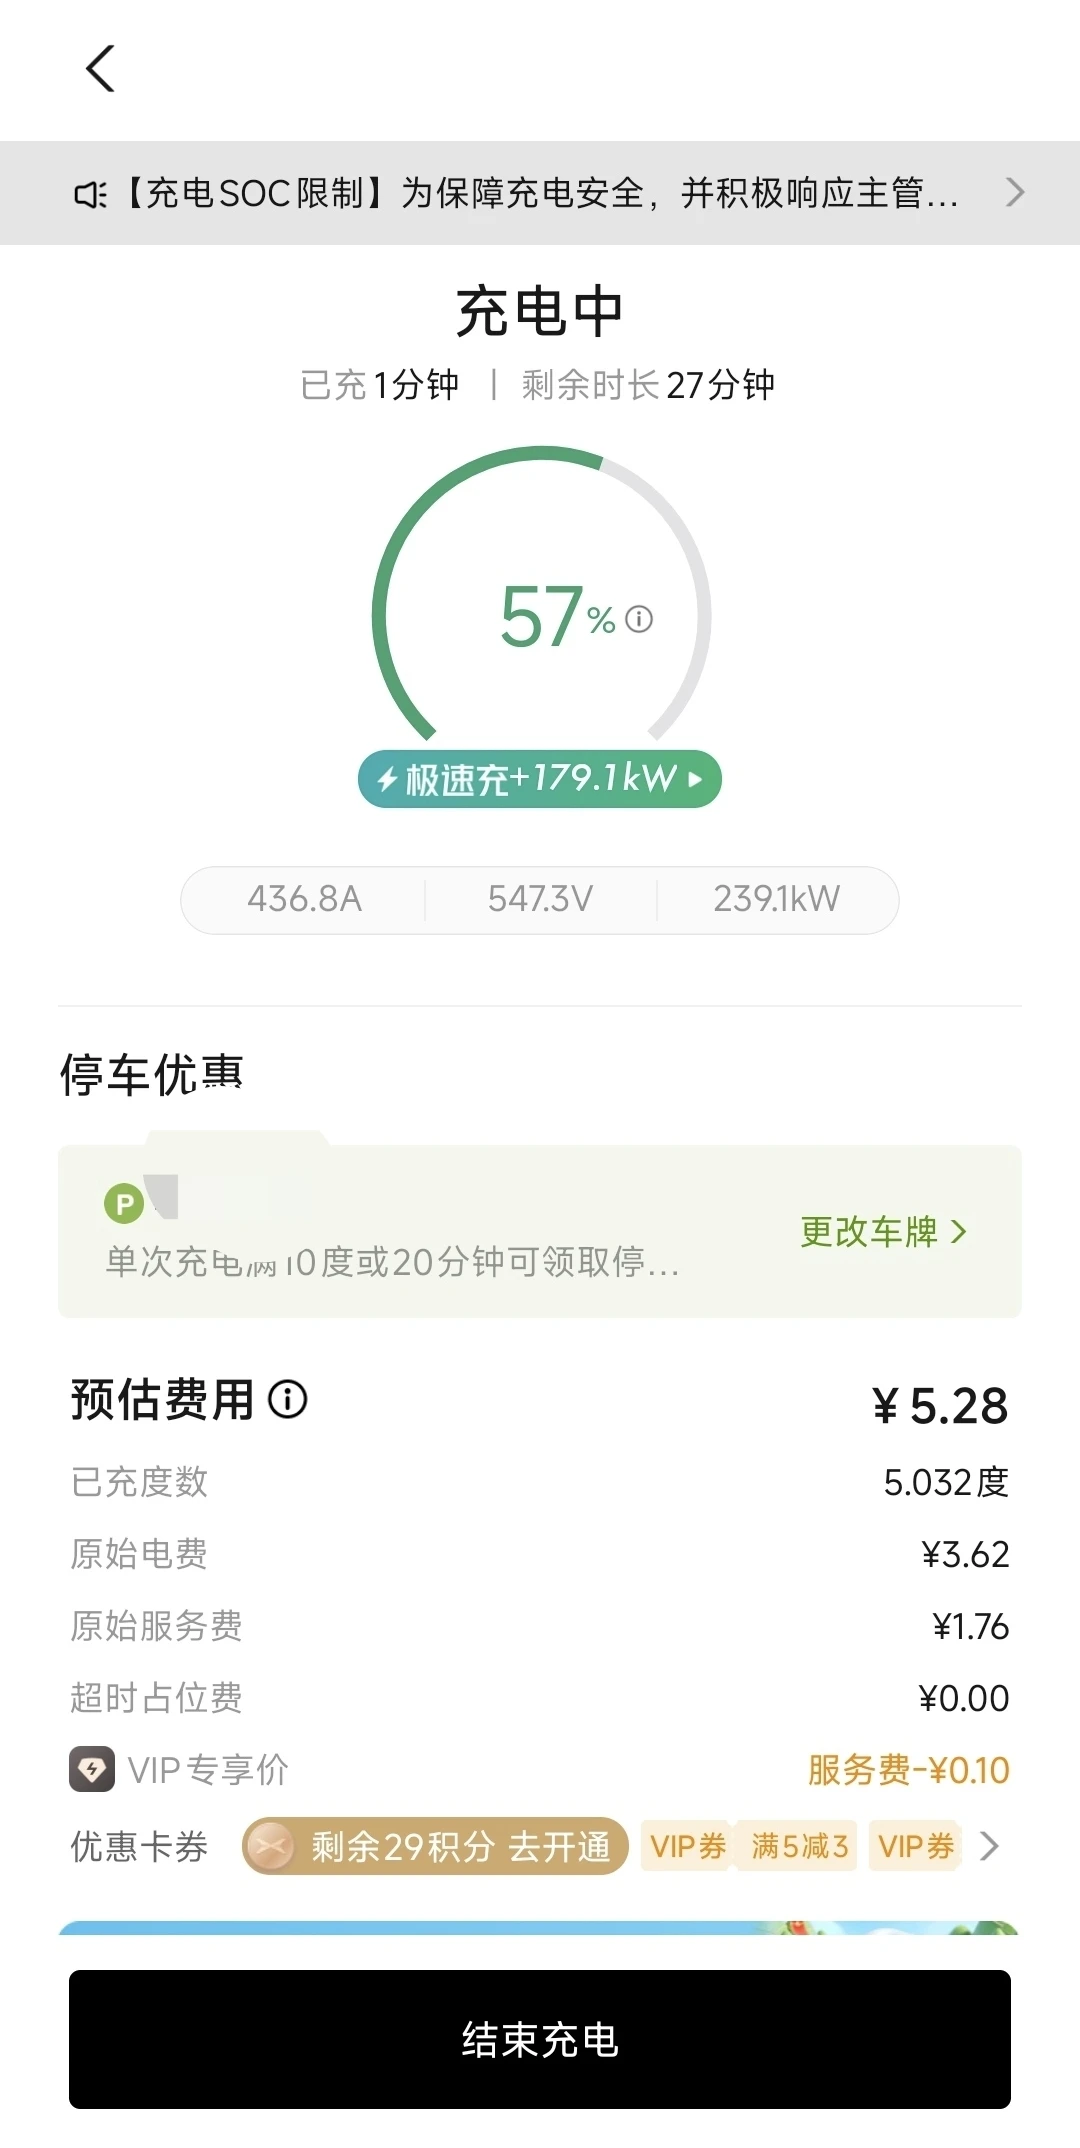Tap the green P parking icon

tap(124, 1203)
